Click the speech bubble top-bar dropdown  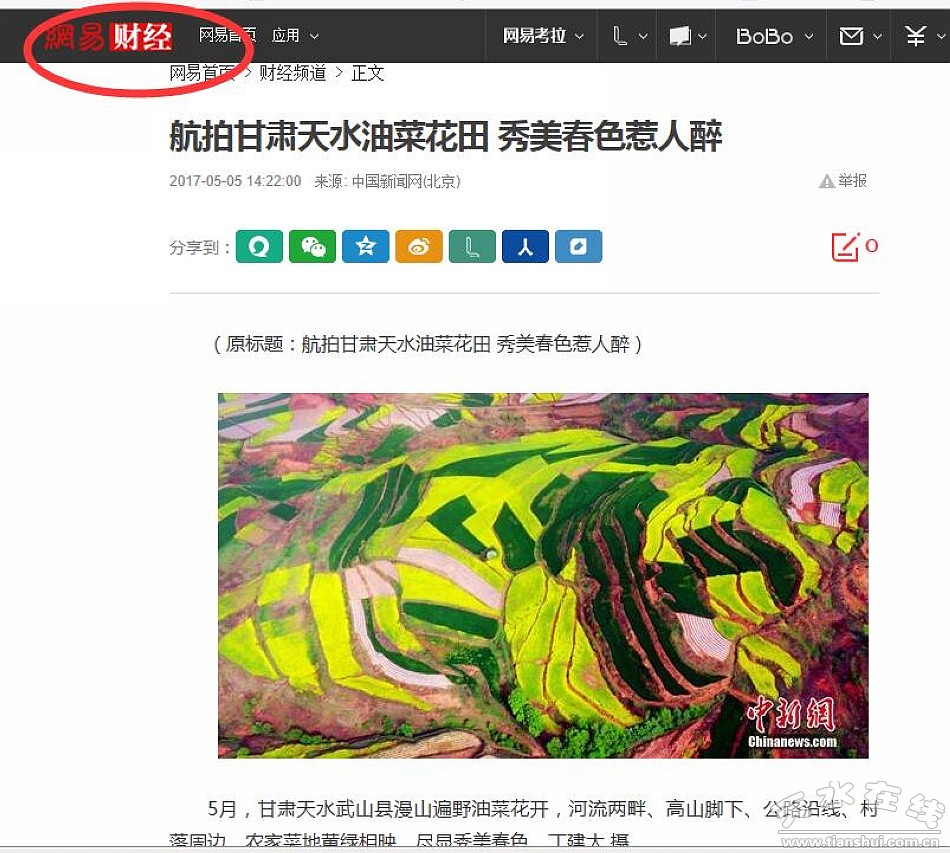[688, 36]
